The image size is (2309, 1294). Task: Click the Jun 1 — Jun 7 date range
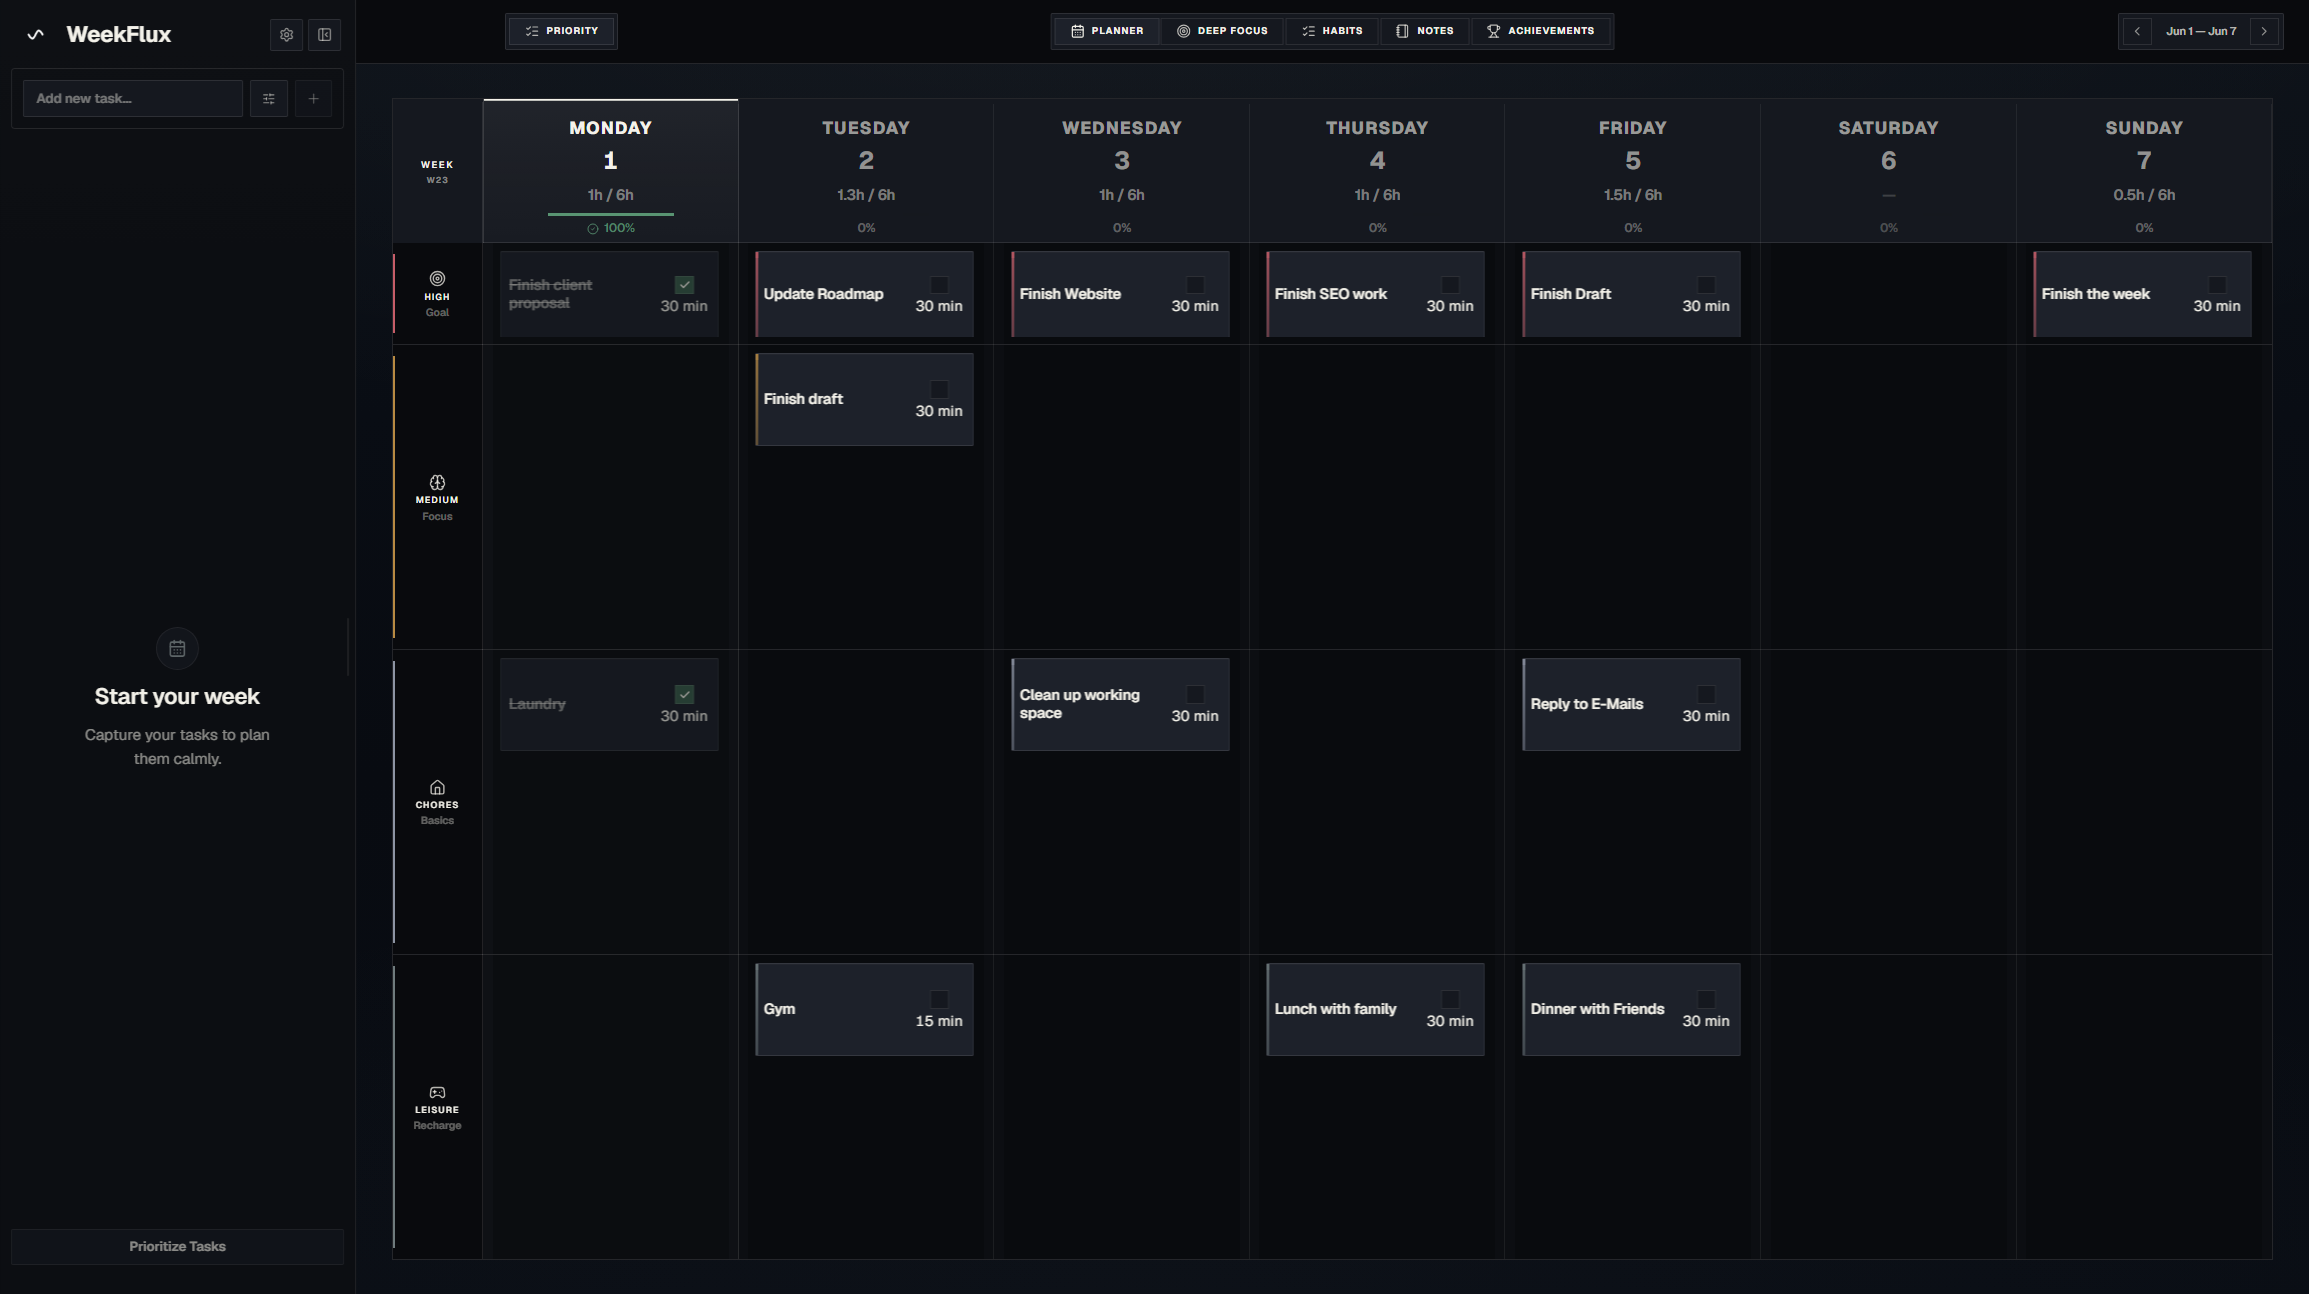(x=2201, y=31)
